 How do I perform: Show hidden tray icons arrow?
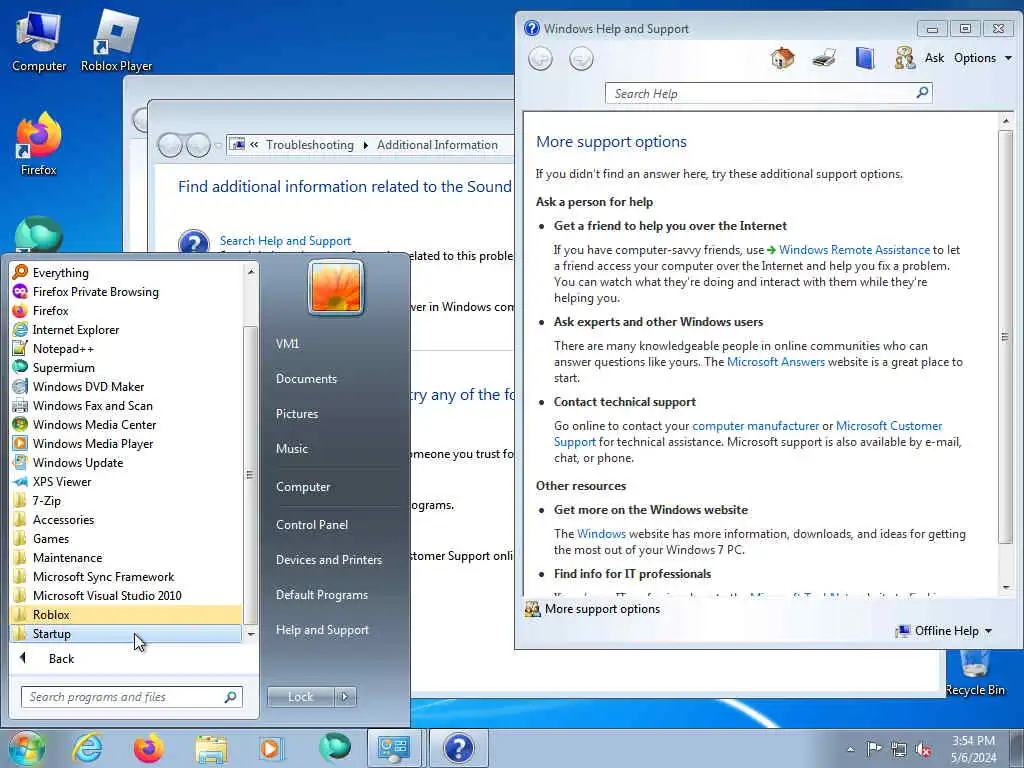click(x=850, y=750)
